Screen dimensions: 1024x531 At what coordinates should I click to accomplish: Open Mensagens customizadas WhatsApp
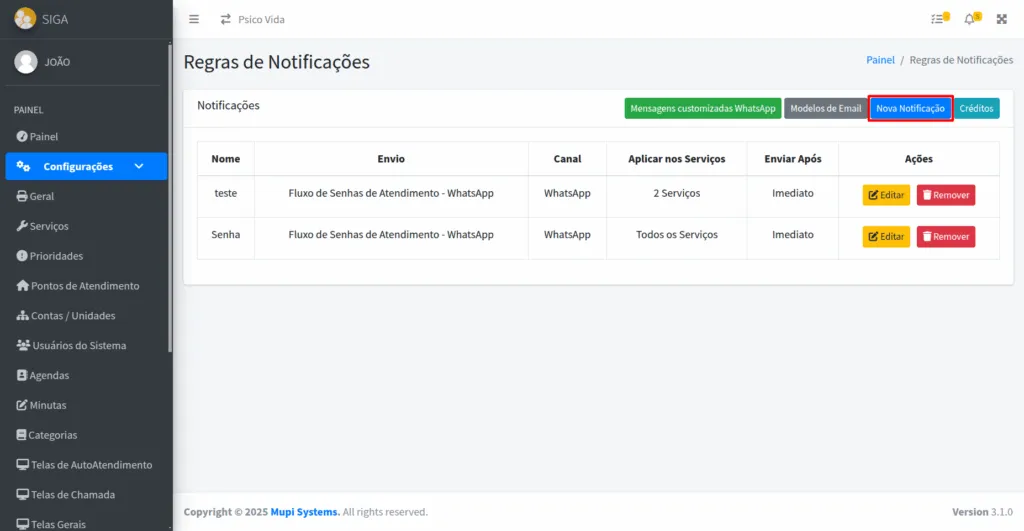point(702,108)
